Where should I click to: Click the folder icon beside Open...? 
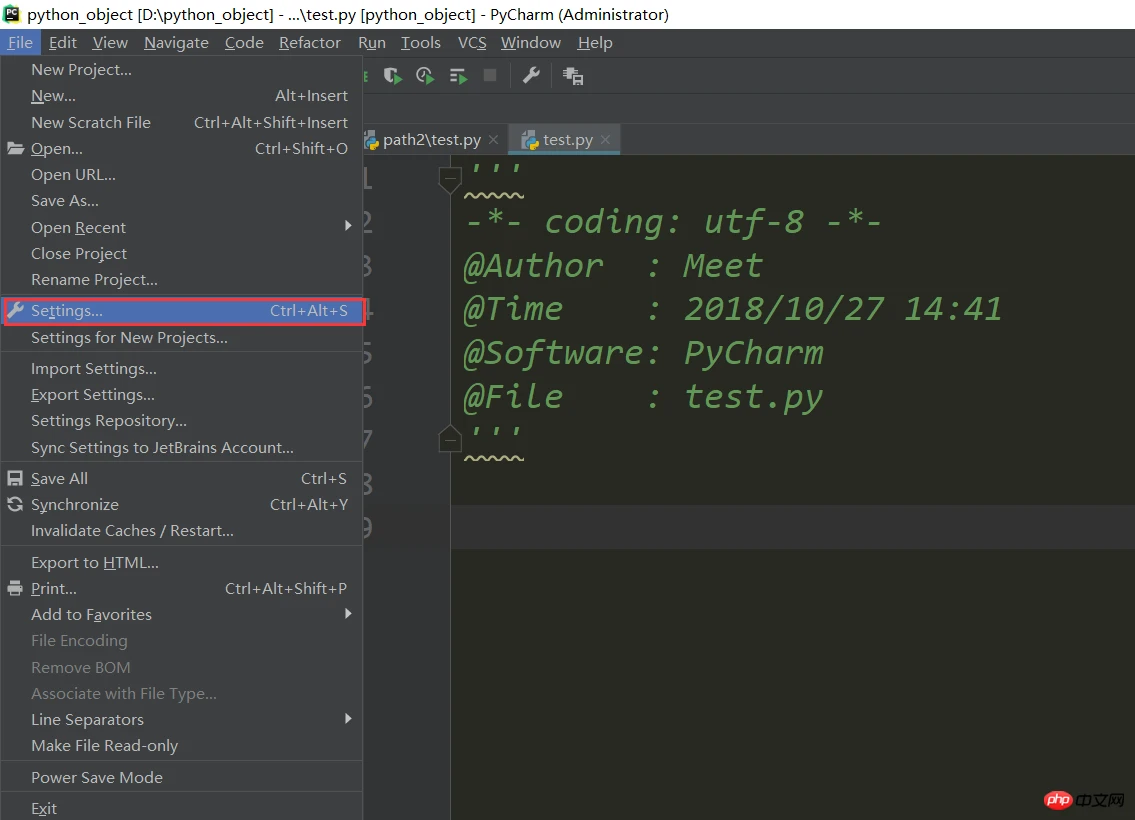(x=15, y=148)
